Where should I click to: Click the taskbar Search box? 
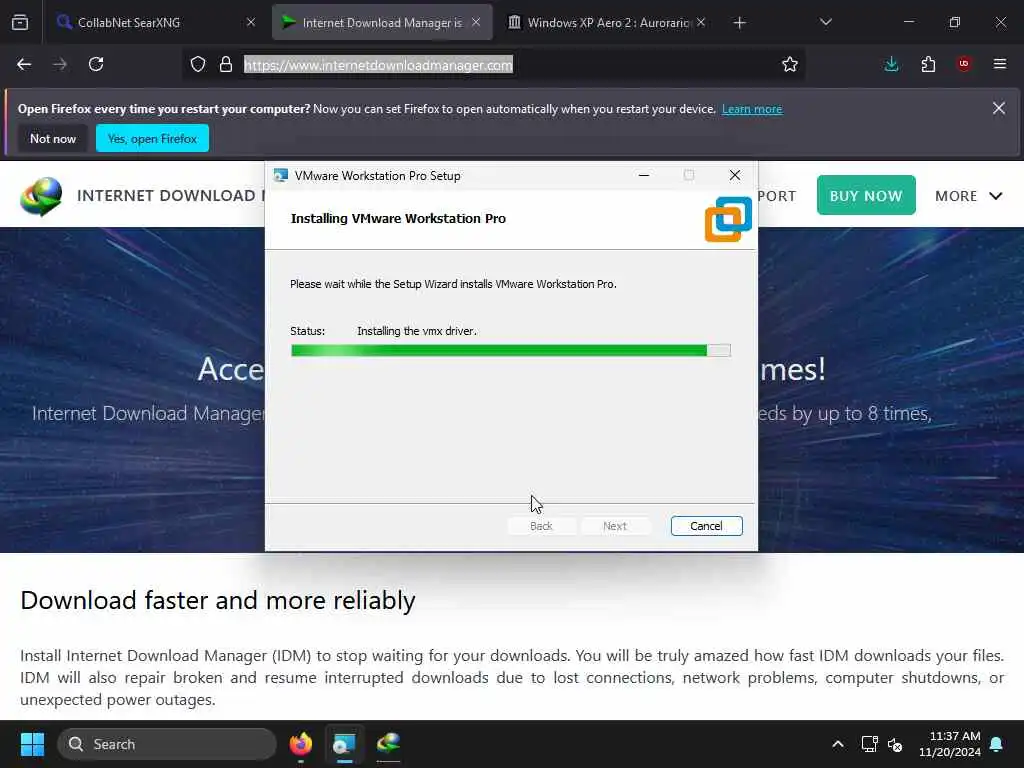point(167,744)
